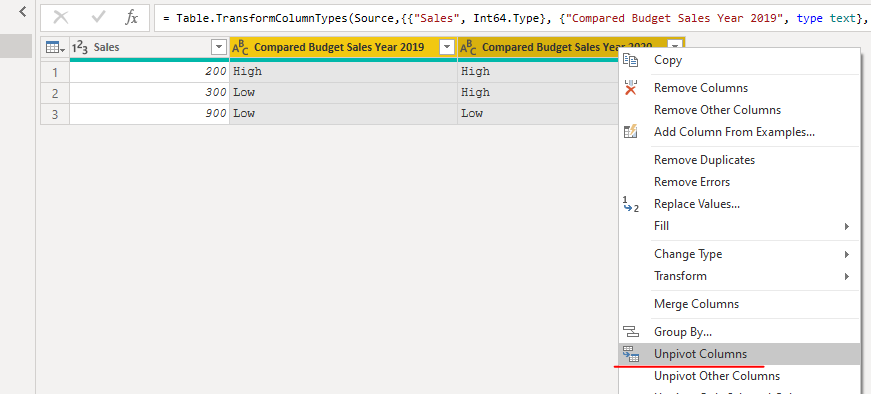This screenshot has height=394, width=871.
Task: Expand the Transform submenu arrow
Action: pos(847,276)
